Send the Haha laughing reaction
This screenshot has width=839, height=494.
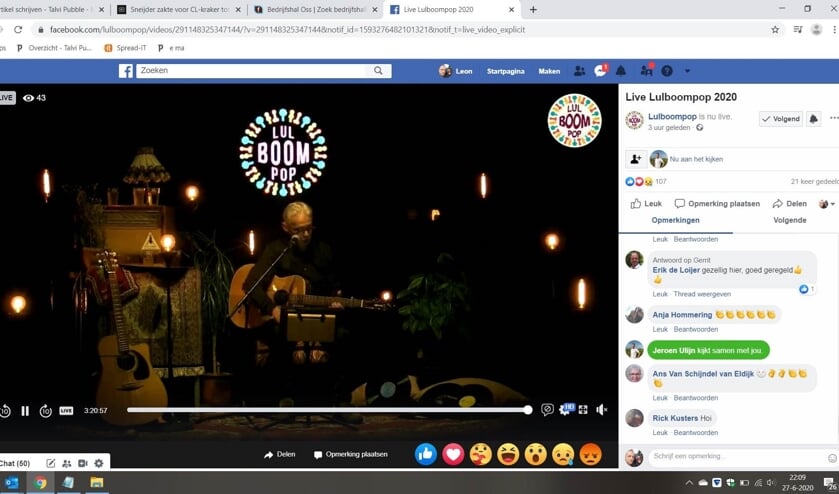click(508, 454)
